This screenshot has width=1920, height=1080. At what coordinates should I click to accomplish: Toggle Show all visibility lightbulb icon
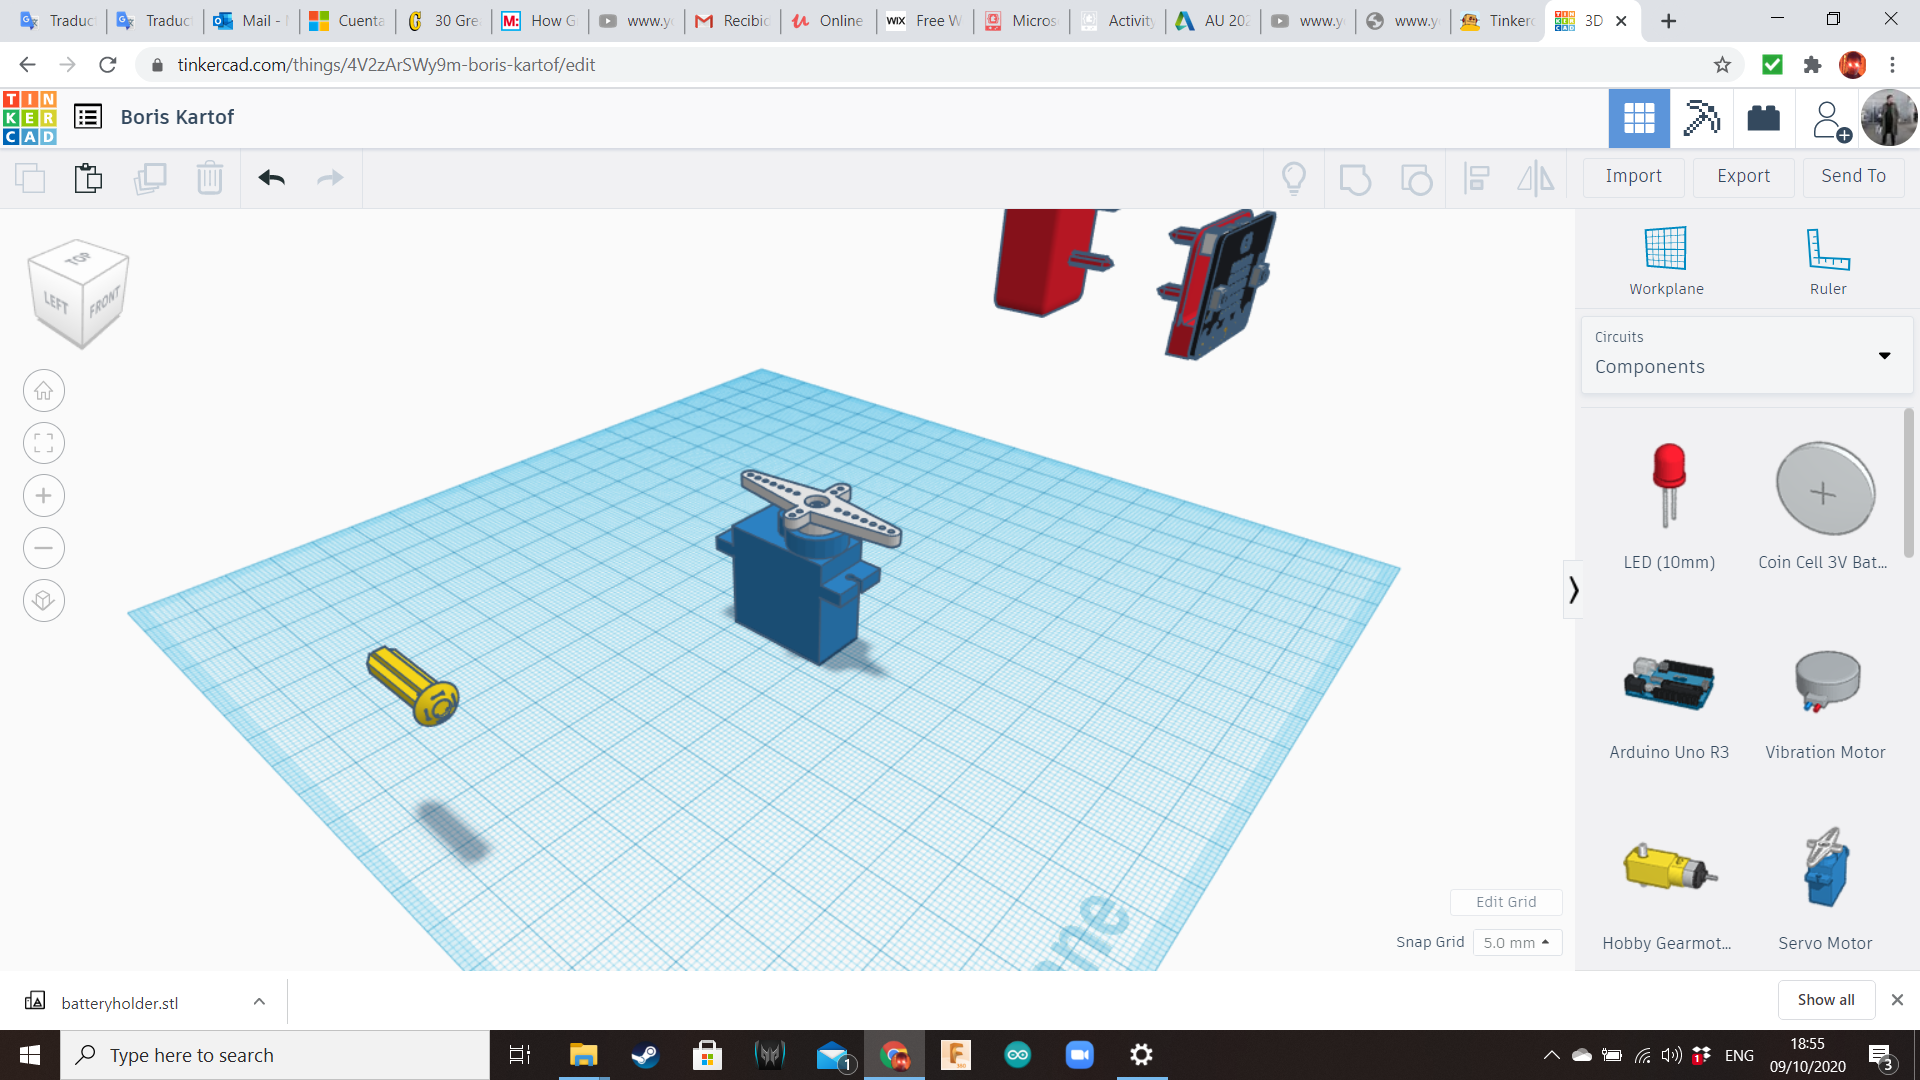point(1293,178)
